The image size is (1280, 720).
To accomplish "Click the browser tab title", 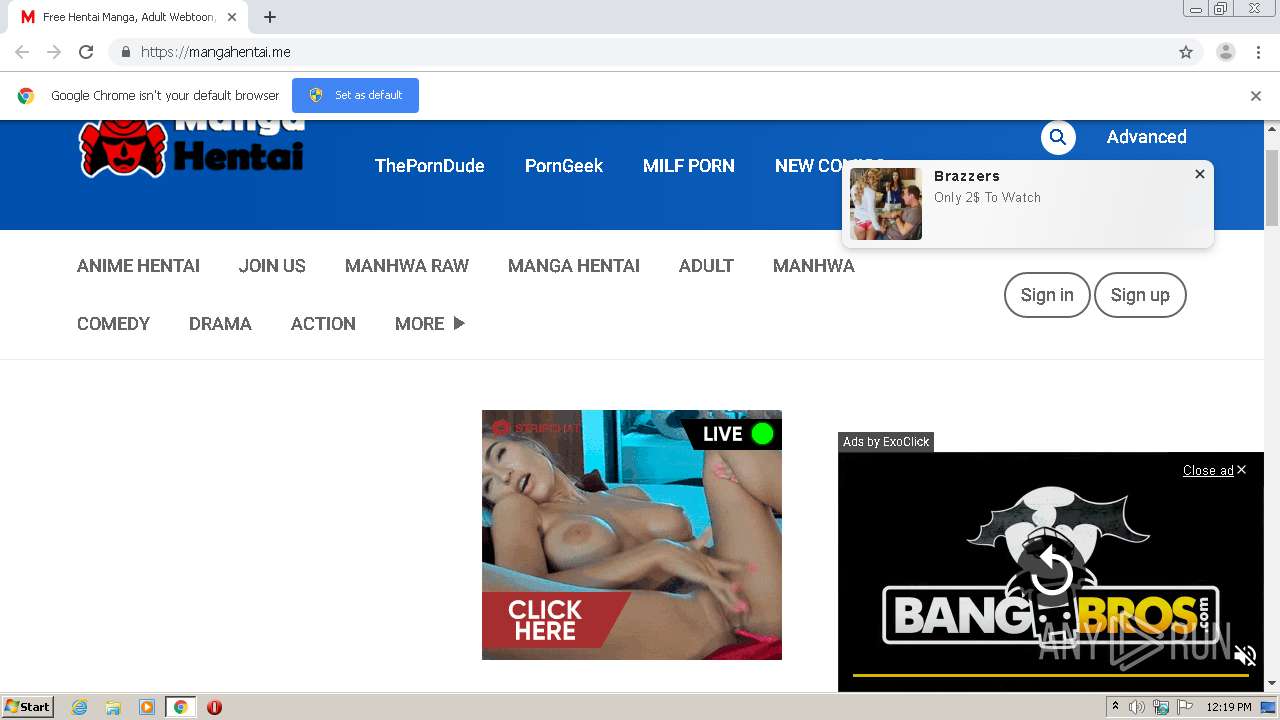I will [x=128, y=17].
